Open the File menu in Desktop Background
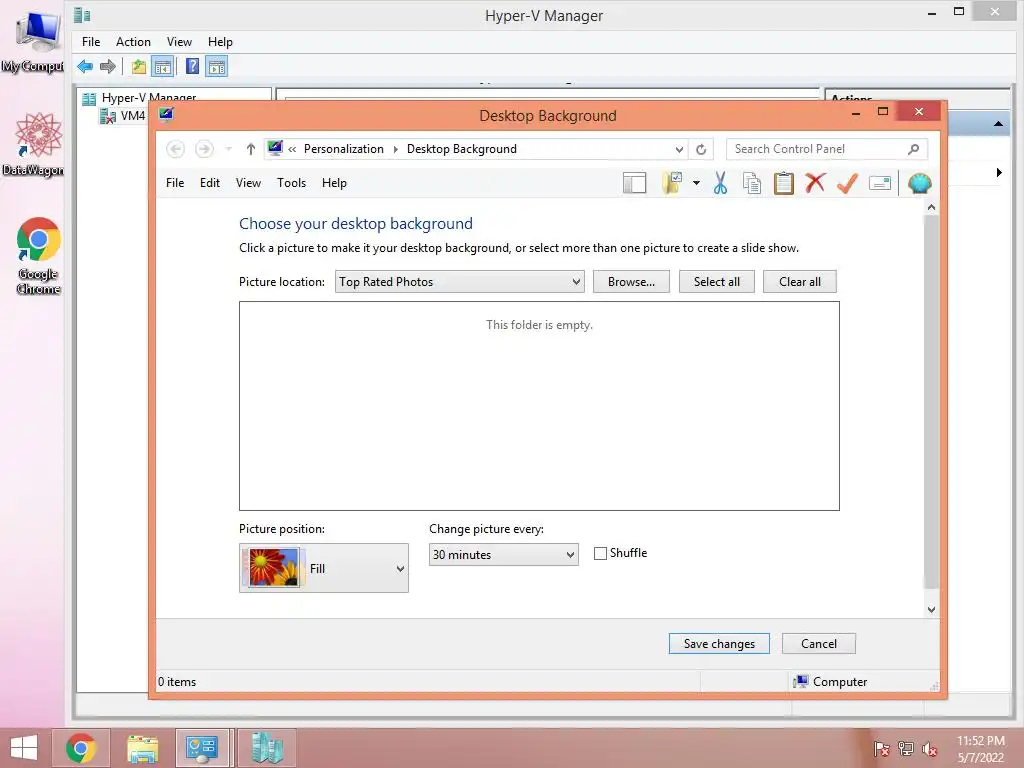This screenshot has height=768, width=1024. pos(175,183)
